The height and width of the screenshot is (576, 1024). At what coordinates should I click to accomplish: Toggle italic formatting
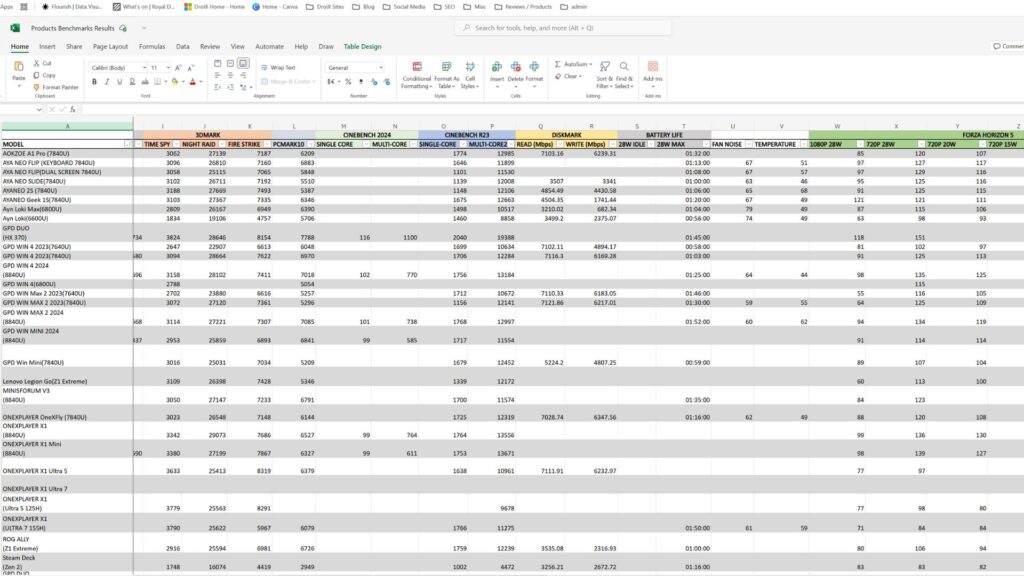(107, 82)
